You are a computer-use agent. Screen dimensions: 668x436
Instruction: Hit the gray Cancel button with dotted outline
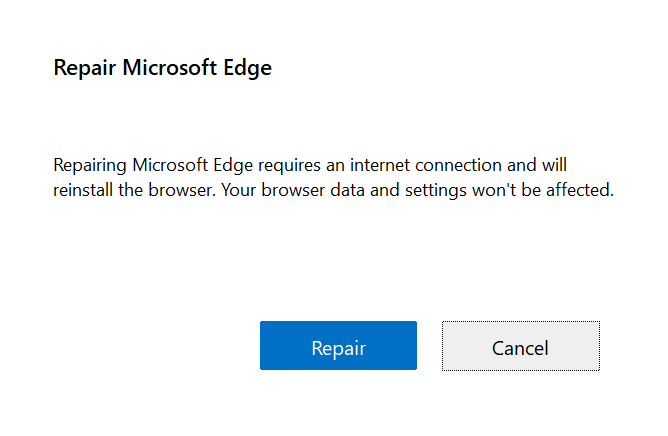point(520,346)
